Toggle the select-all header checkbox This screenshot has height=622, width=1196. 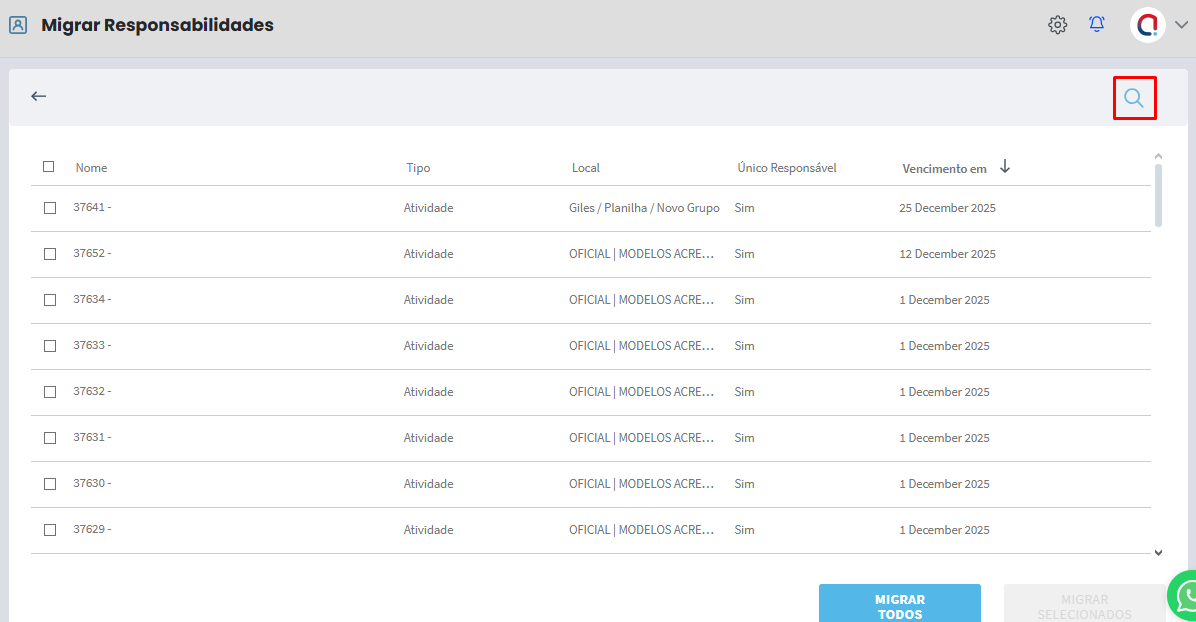coord(49,167)
